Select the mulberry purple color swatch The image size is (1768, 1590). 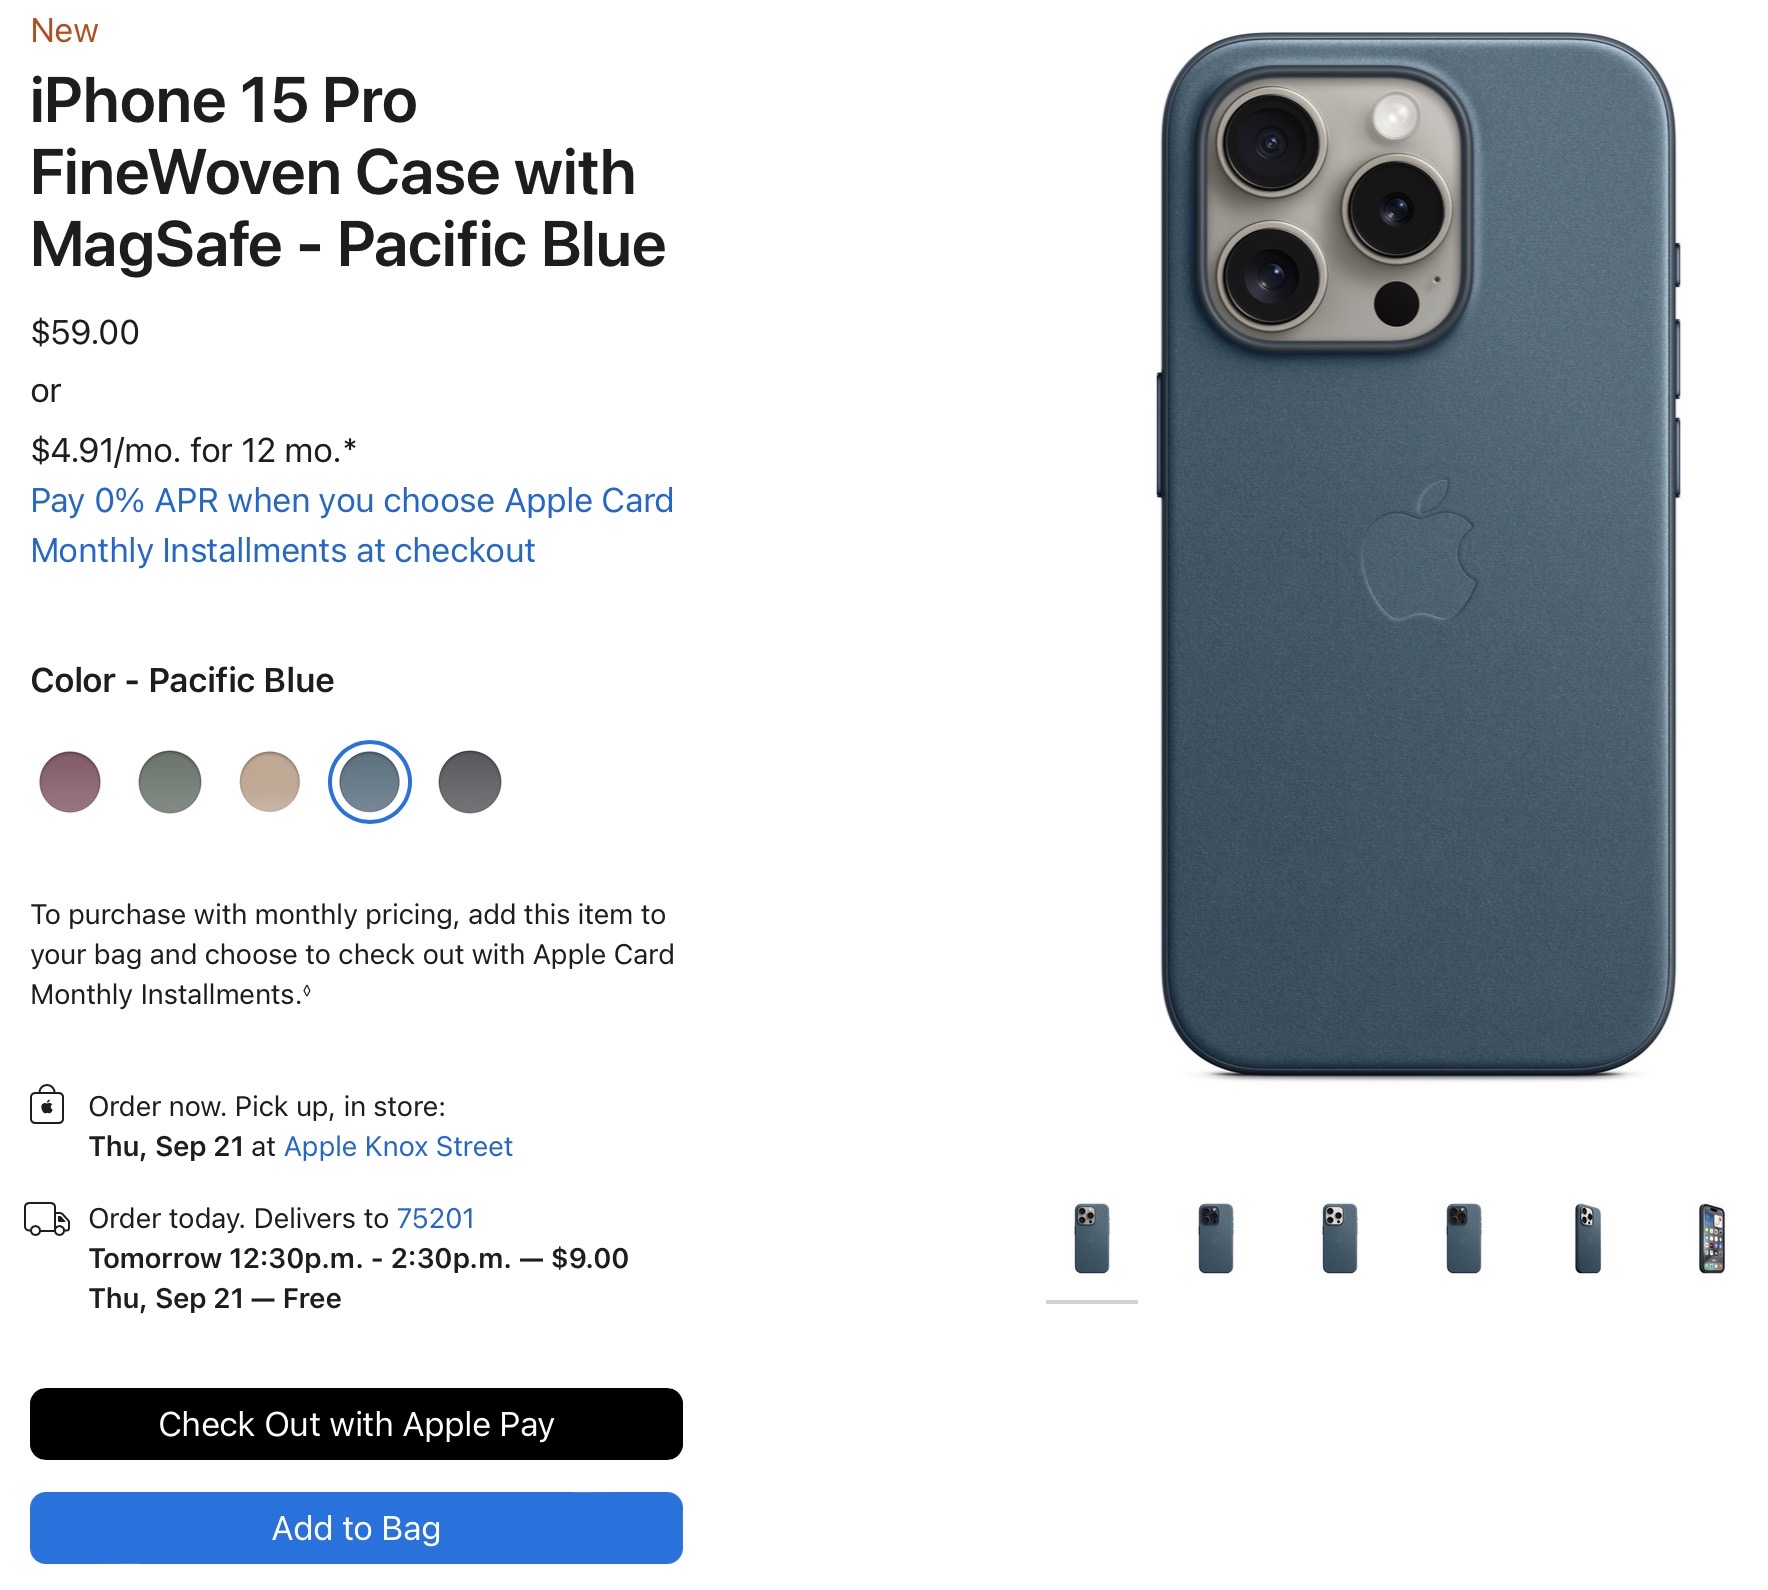70,782
